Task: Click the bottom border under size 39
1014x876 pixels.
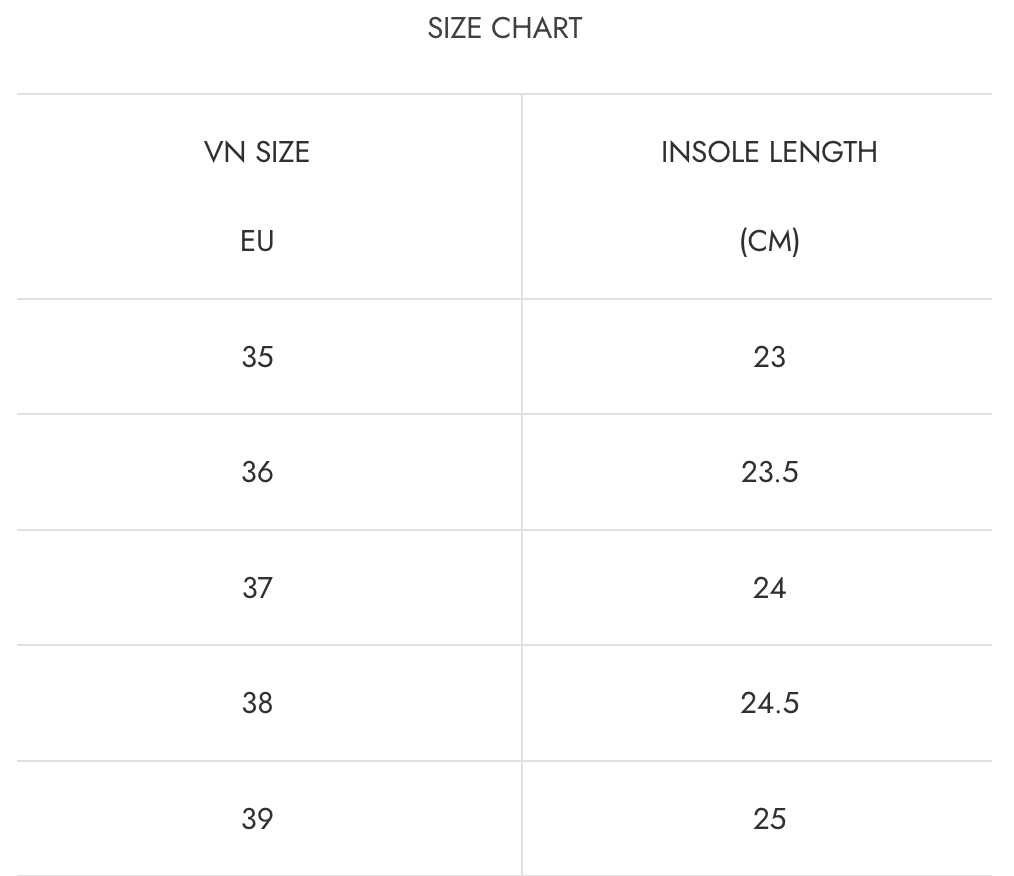Action: 504,875
